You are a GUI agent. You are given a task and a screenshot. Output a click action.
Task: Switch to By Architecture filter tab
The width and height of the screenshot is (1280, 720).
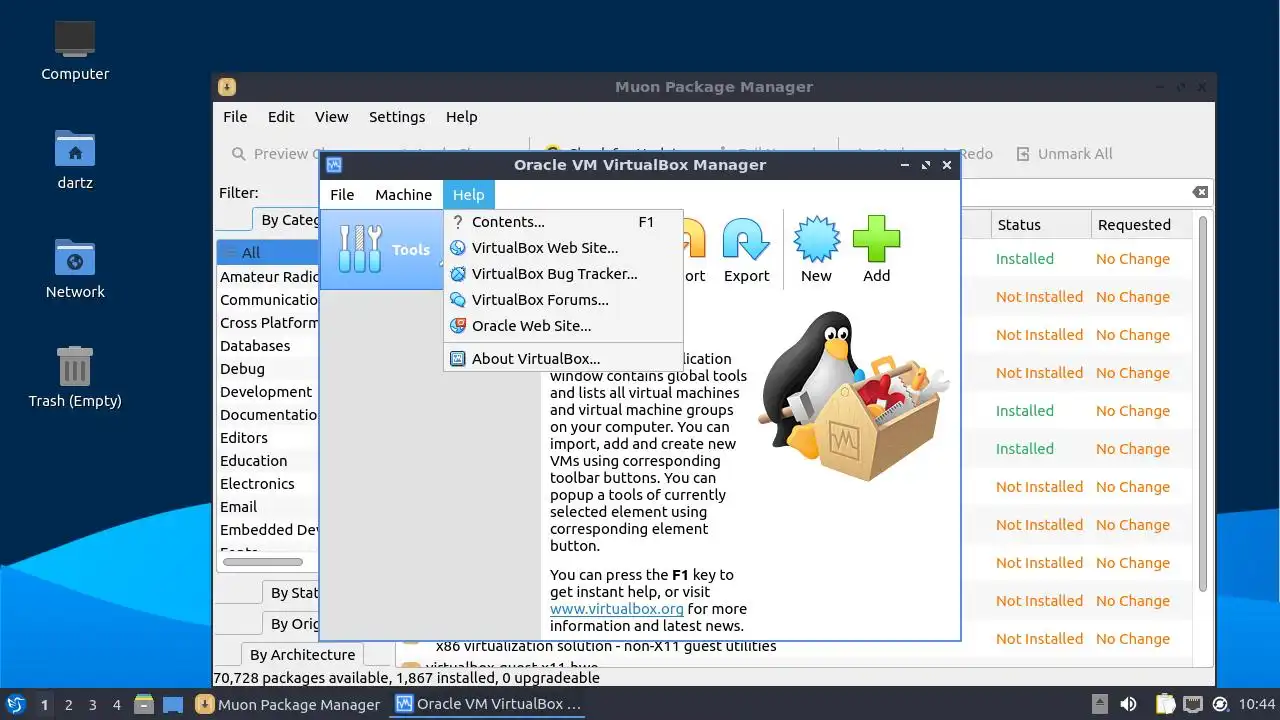click(302, 655)
